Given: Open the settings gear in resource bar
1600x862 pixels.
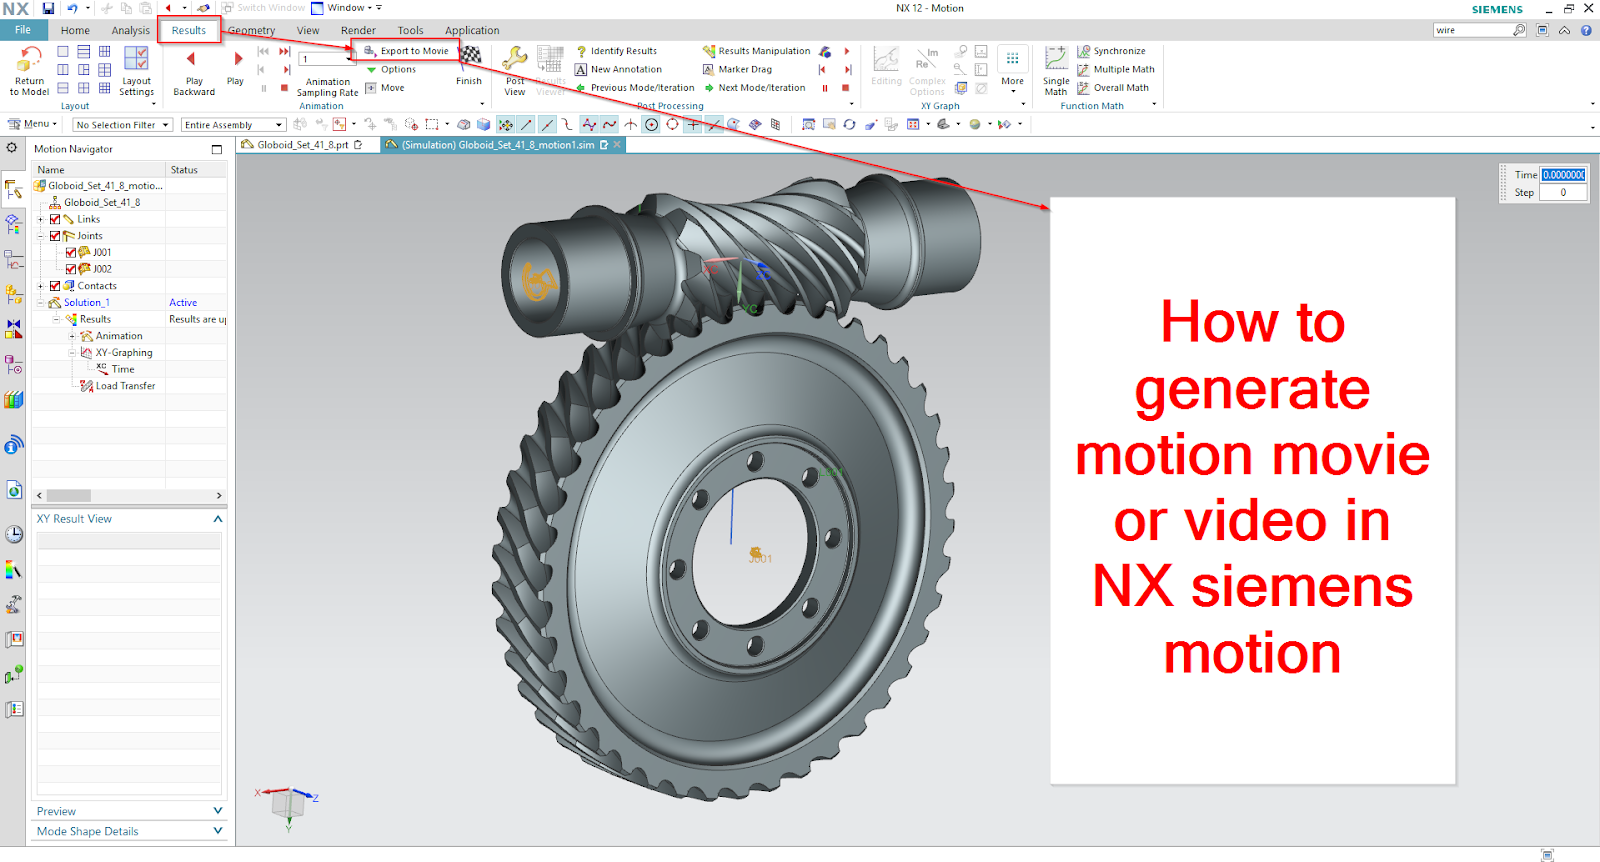Looking at the screenshot, I should (11, 148).
